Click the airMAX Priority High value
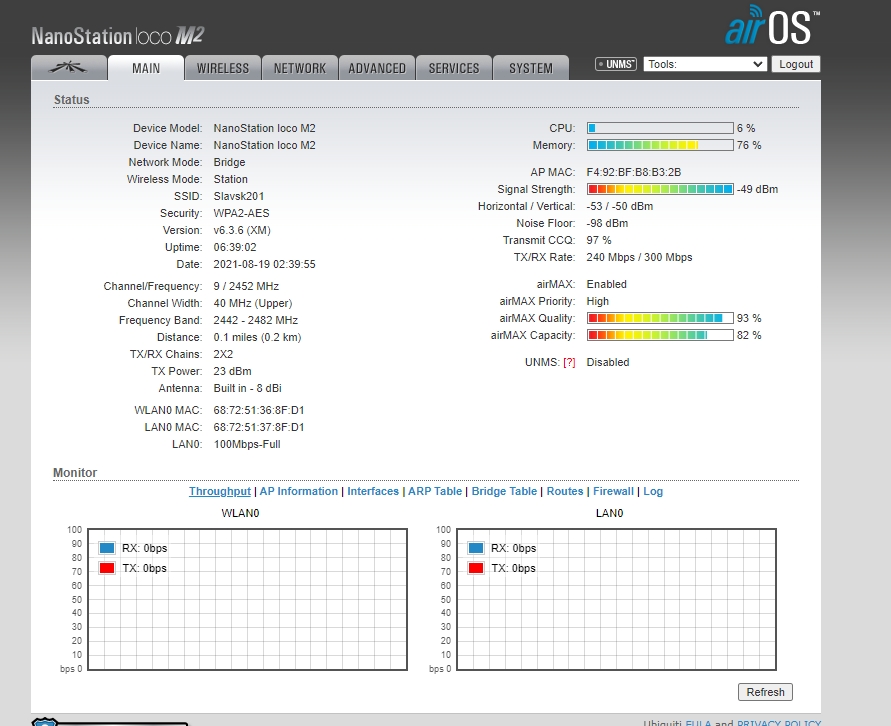 click(x=597, y=301)
